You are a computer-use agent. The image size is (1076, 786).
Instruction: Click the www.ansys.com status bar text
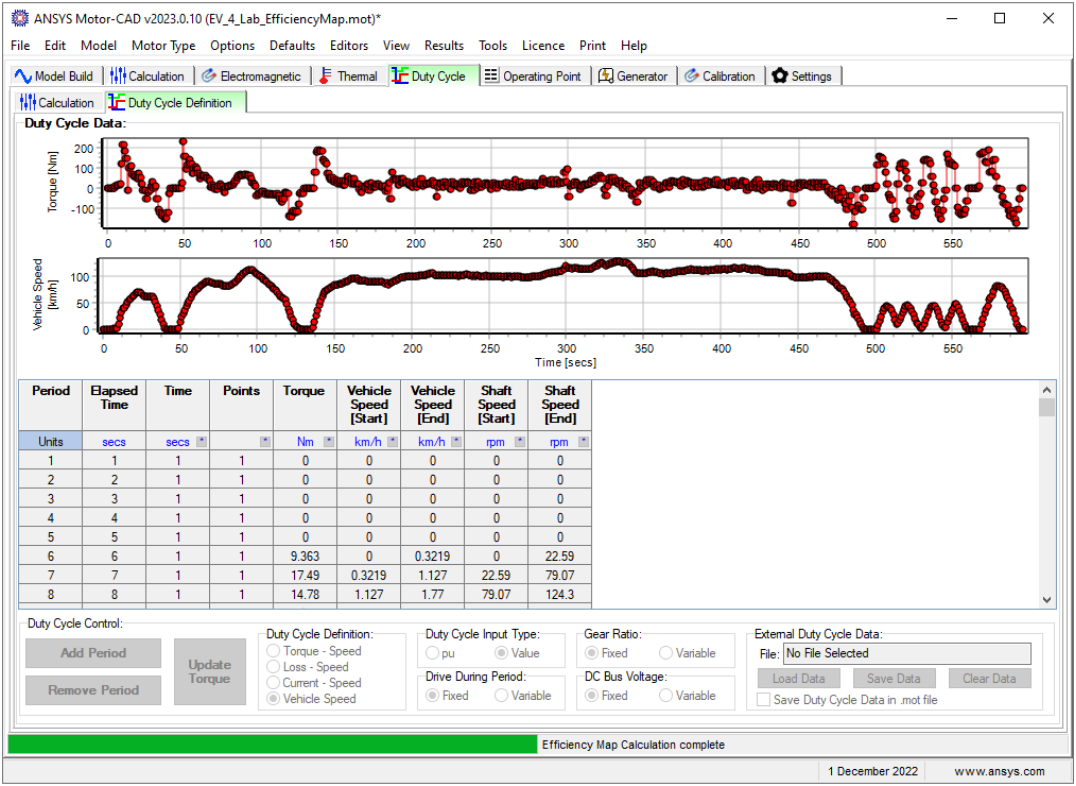[999, 771]
